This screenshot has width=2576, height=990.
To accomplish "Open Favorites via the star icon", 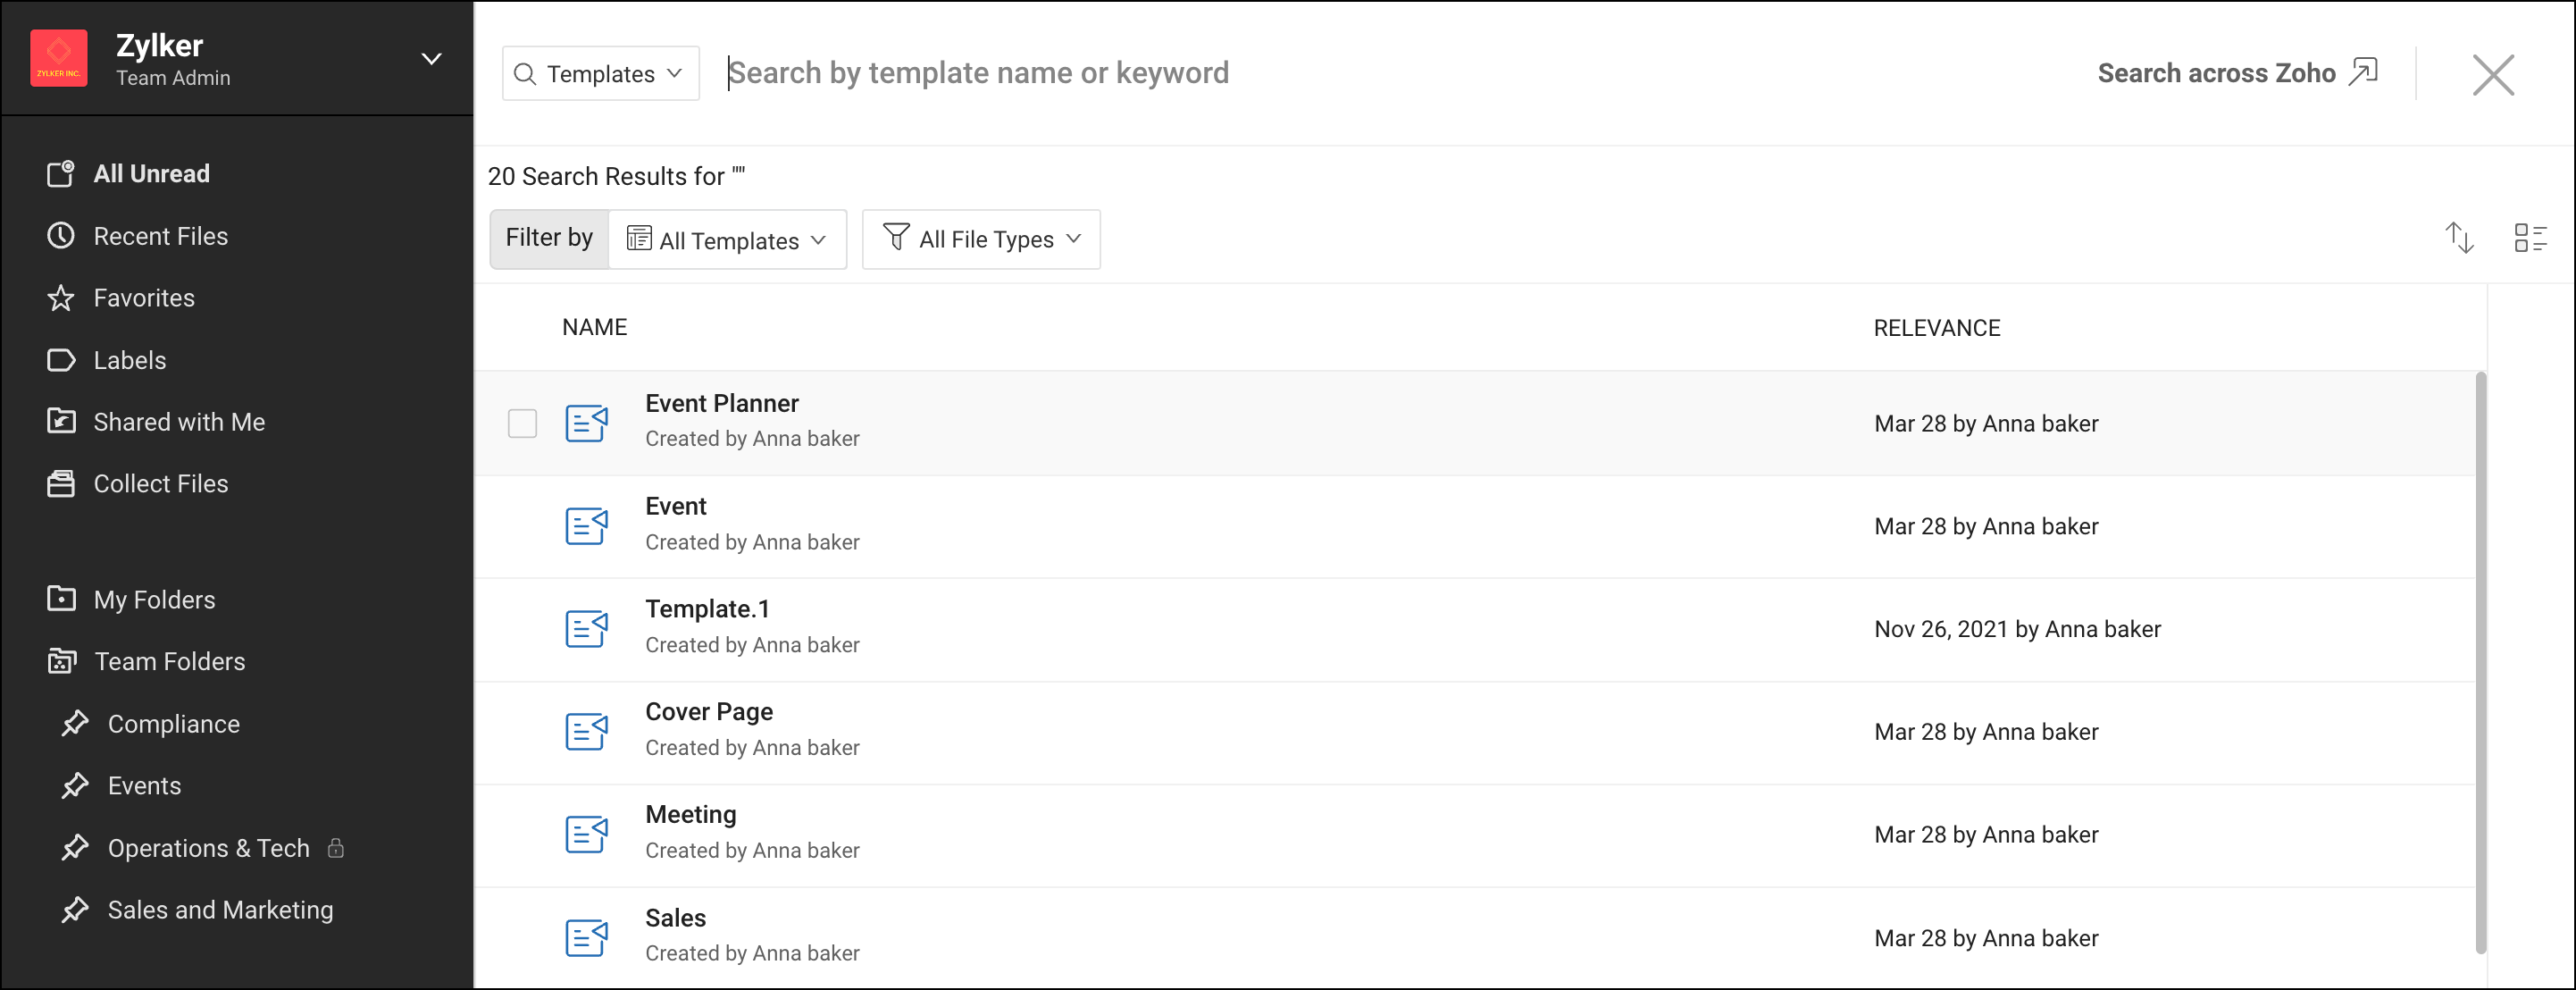I will click(61, 298).
